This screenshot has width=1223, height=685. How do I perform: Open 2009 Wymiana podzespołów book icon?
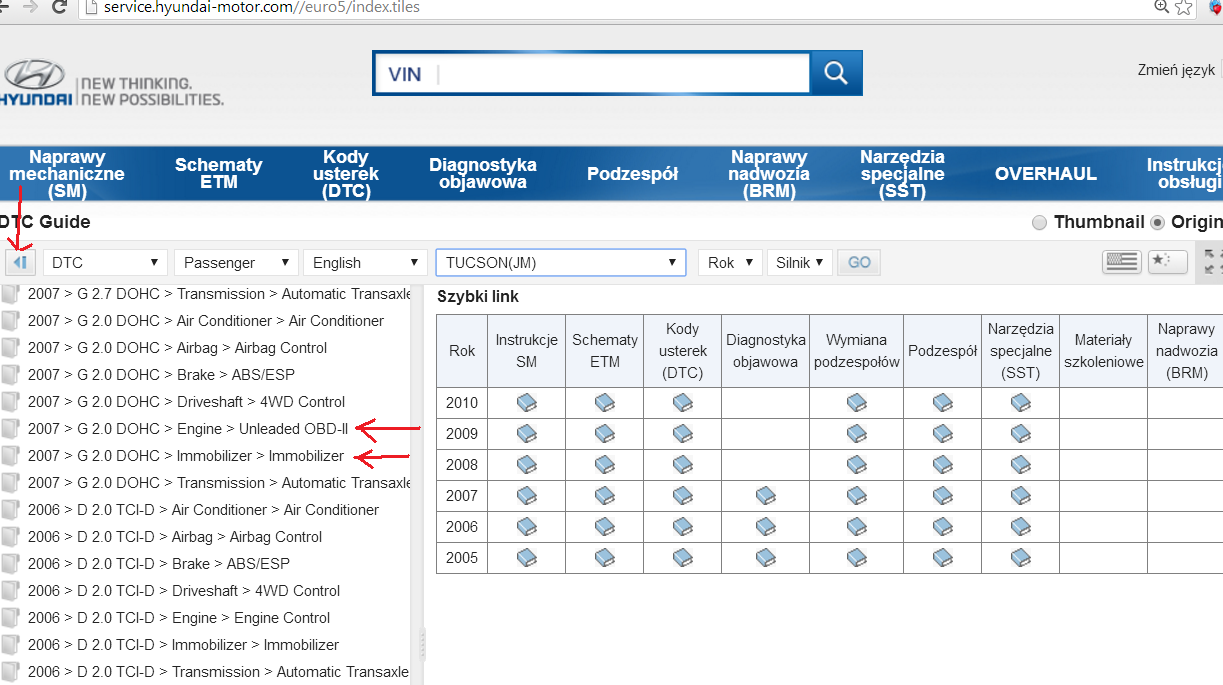coord(857,434)
